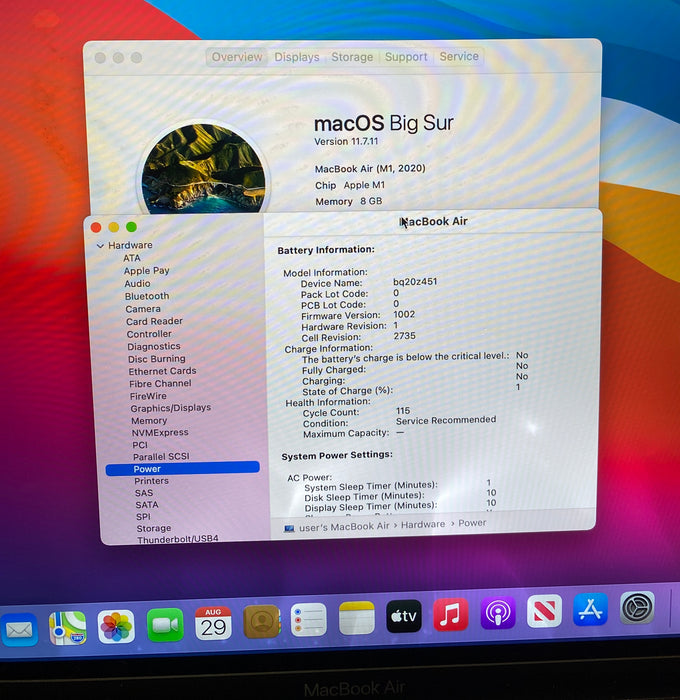Select FireWire in the Hardware list
The image size is (680, 700).
(x=148, y=396)
